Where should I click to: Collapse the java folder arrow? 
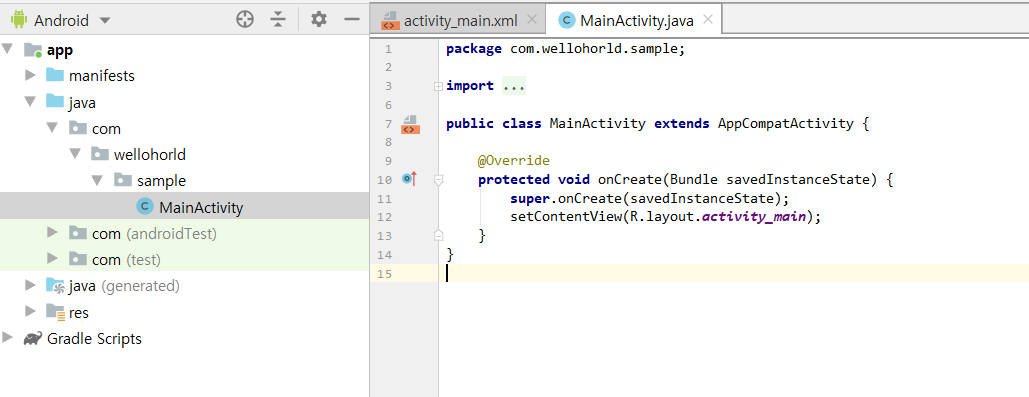point(30,102)
